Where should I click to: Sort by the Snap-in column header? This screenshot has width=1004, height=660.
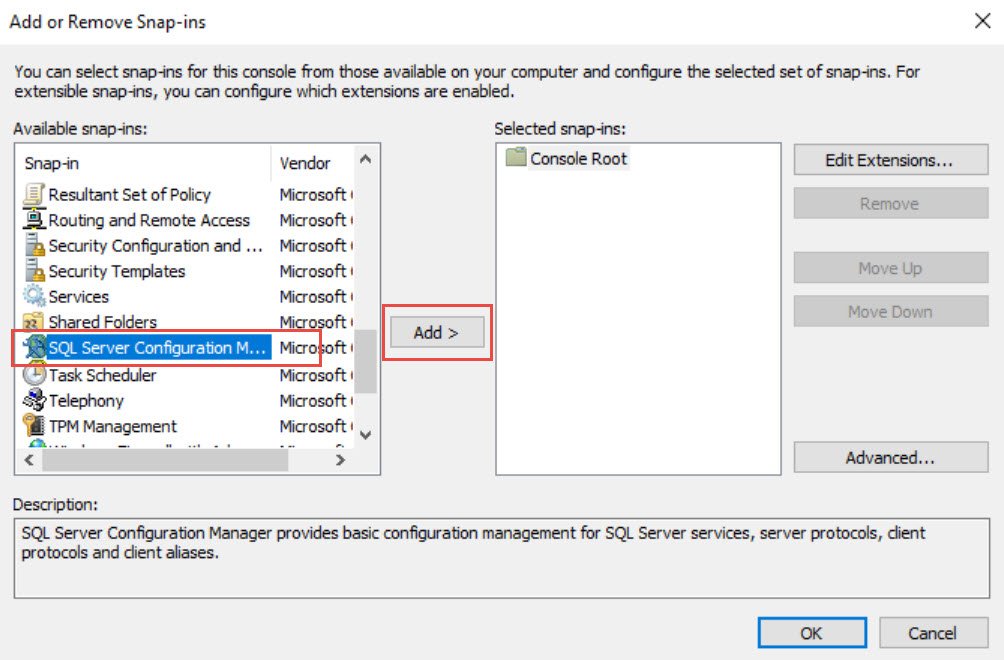coord(144,163)
